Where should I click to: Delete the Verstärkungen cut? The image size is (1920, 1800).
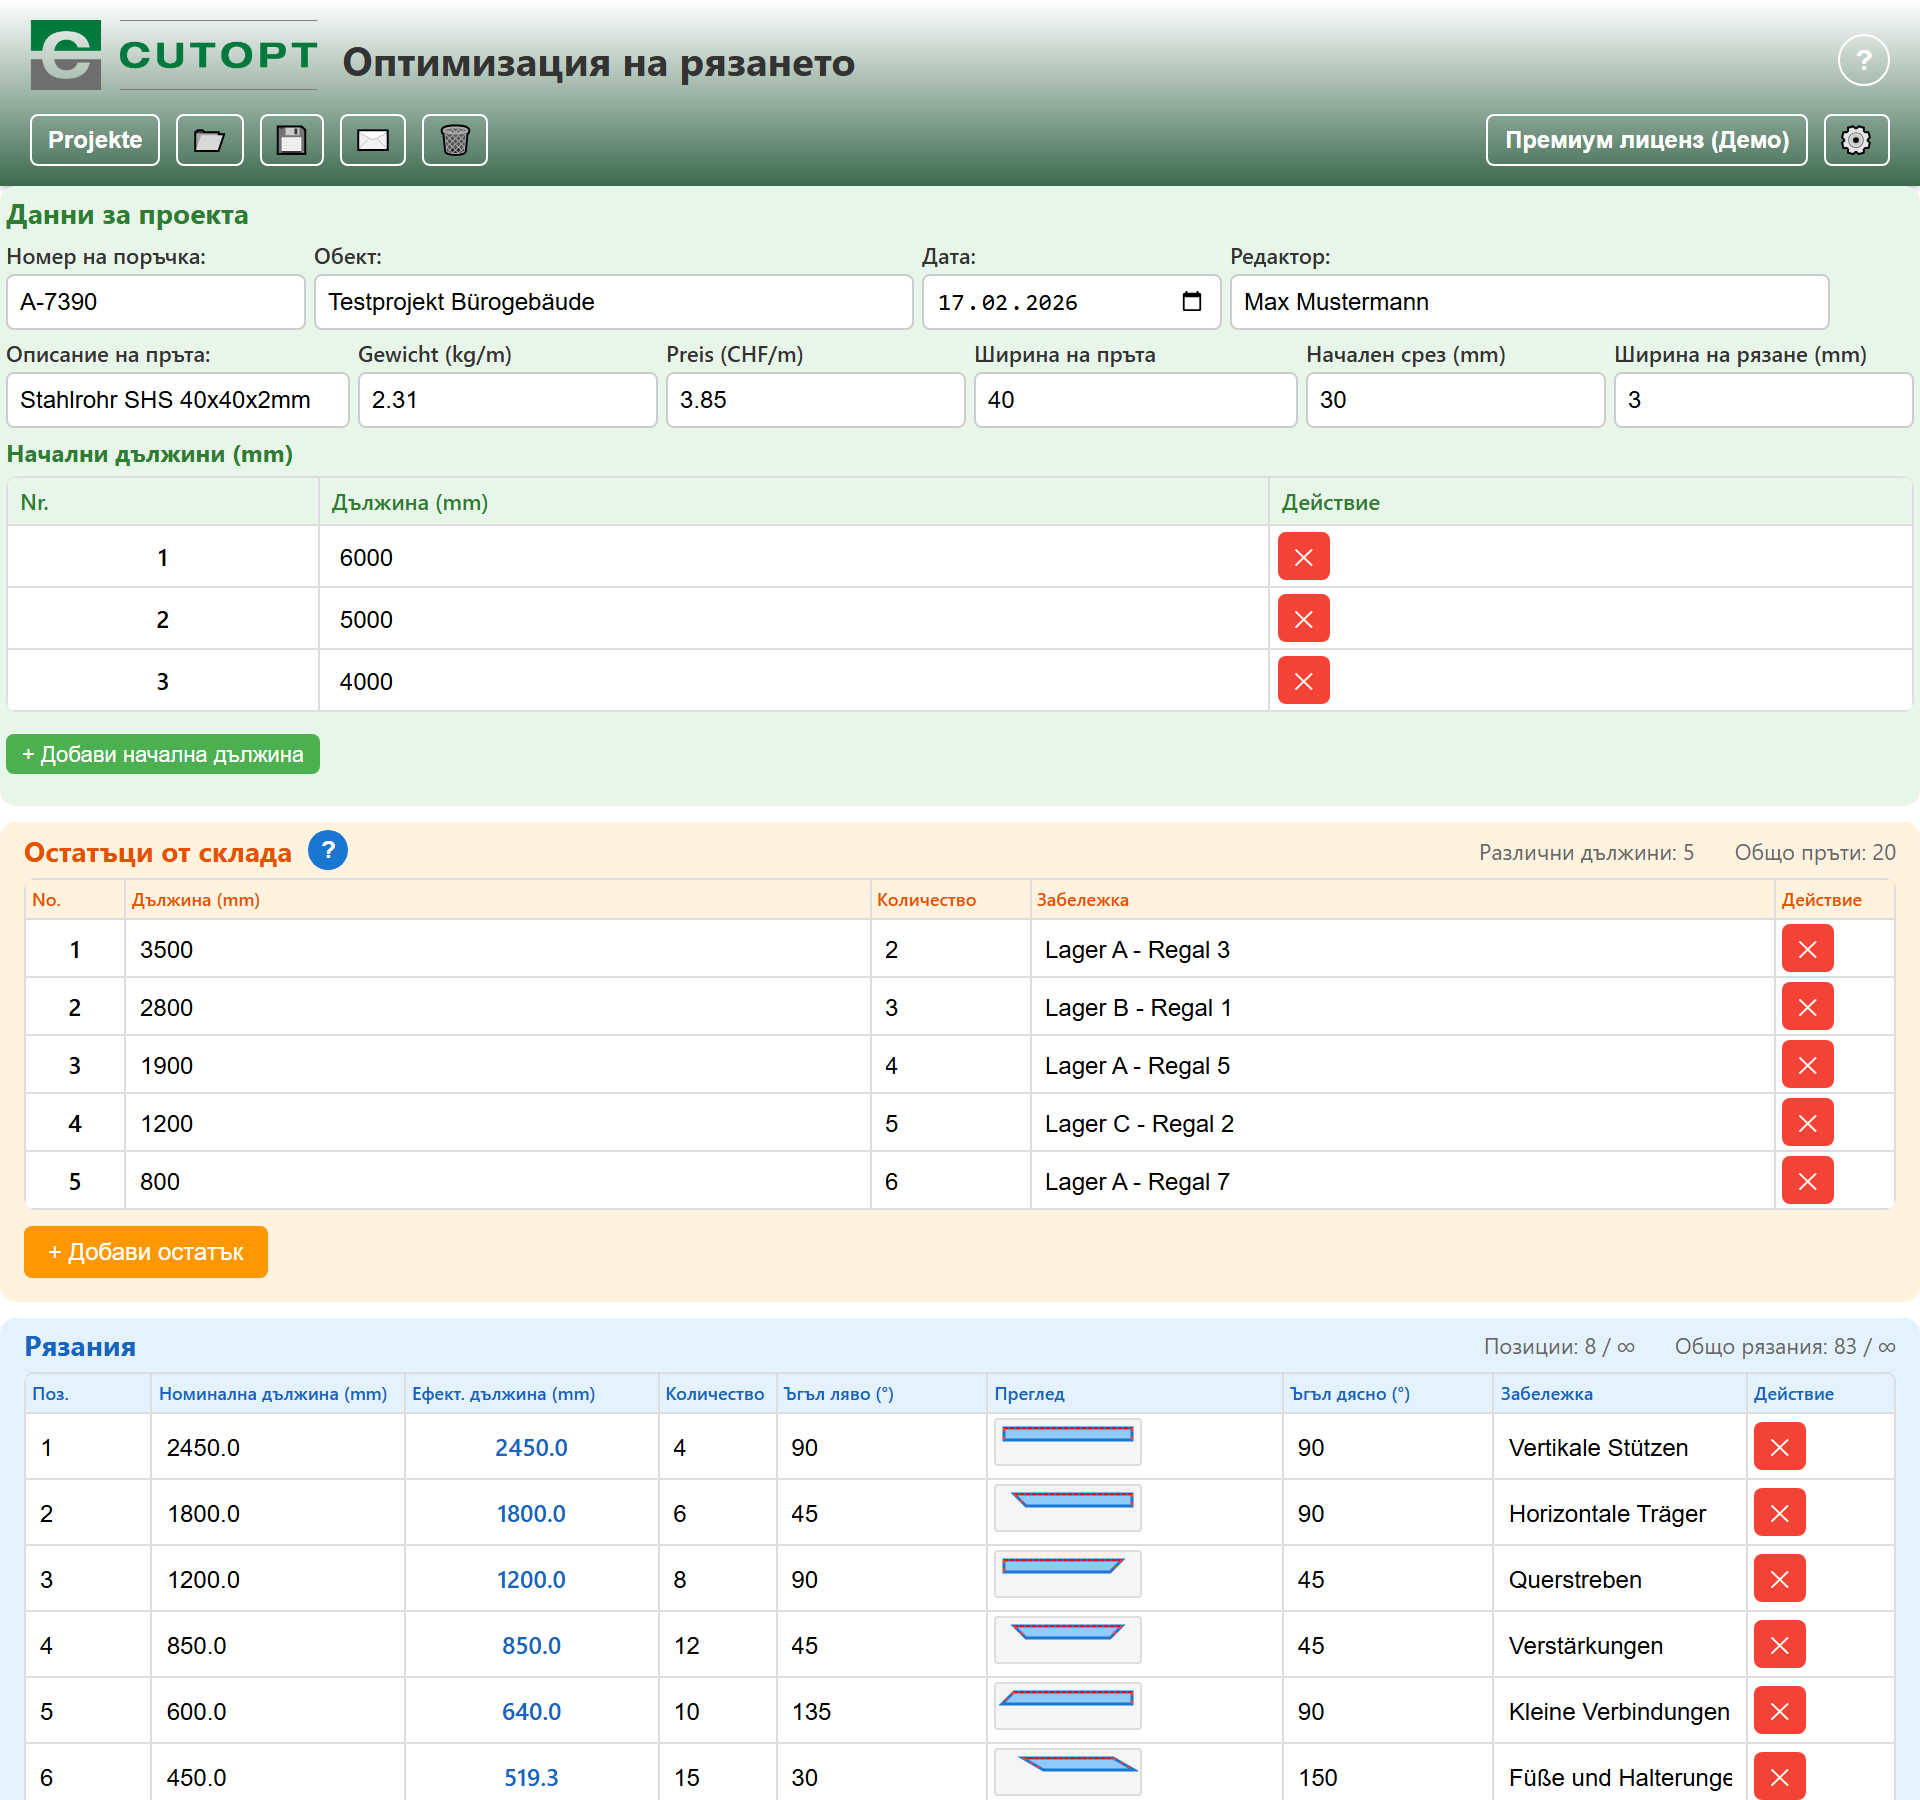point(1780,1645)
